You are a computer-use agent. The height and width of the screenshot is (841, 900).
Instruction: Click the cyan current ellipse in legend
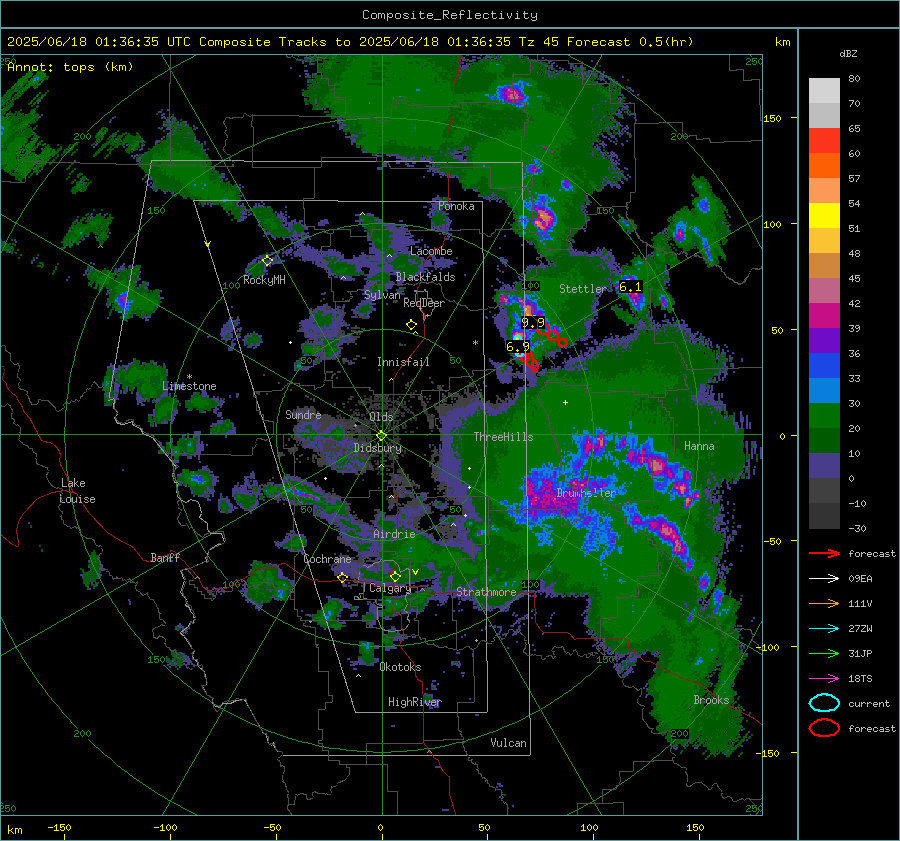pos(824,703)
